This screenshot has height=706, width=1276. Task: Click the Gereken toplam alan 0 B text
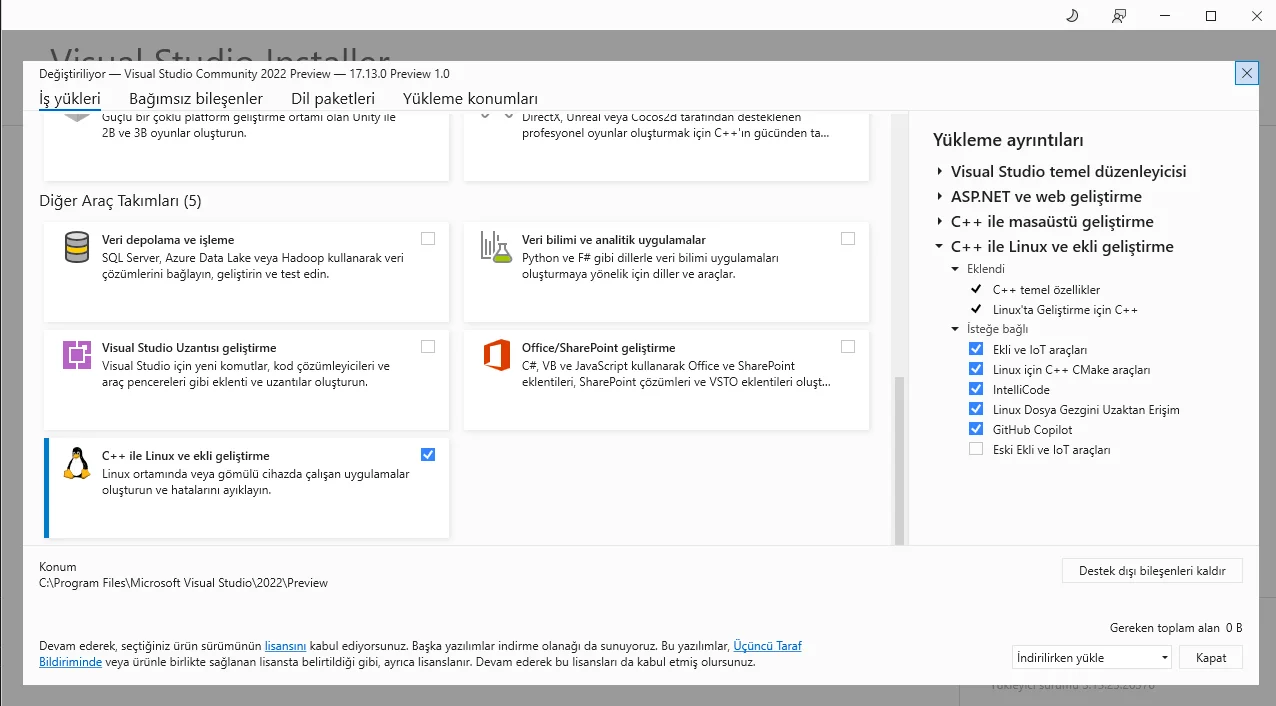1176,628
